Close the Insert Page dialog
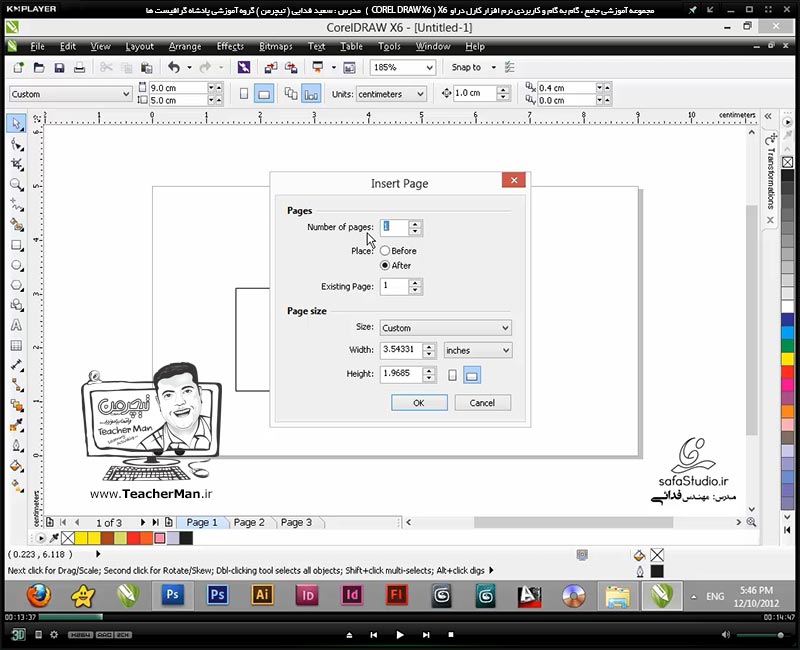The height and width of the screenshot is (650, 800). [x=514, y=180]
